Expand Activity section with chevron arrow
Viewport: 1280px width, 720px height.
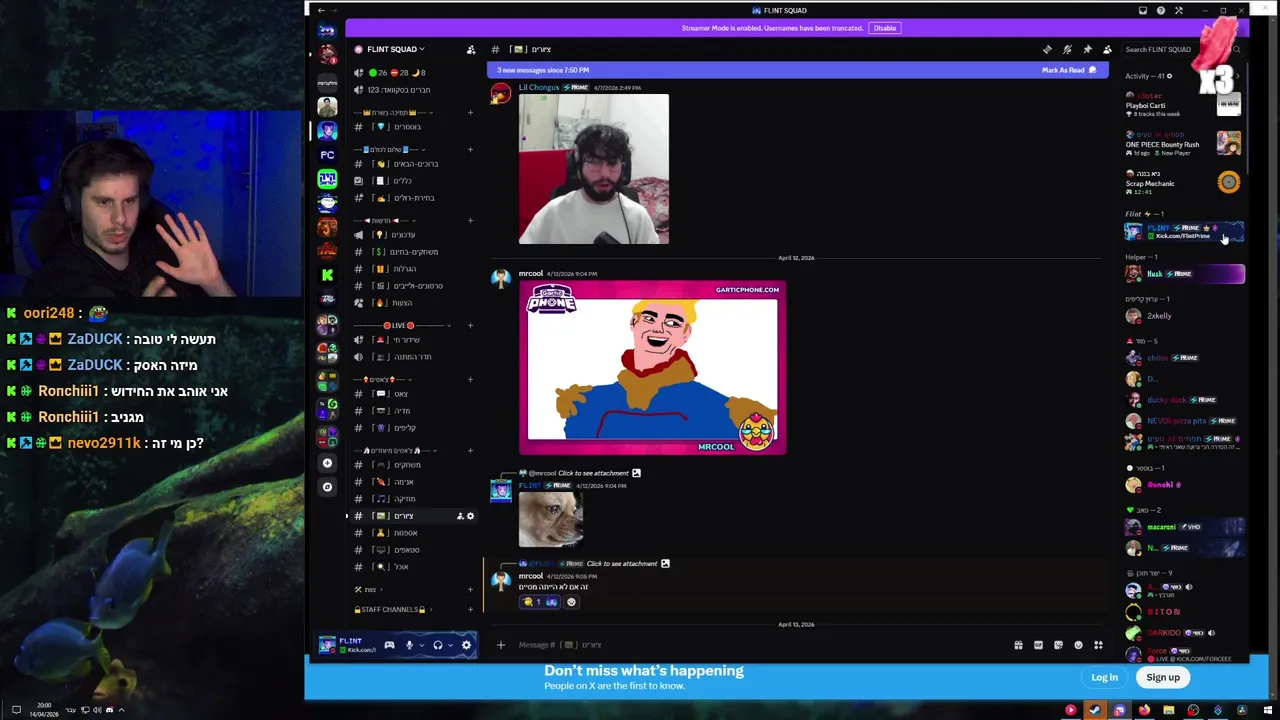tap(1237, 76)
